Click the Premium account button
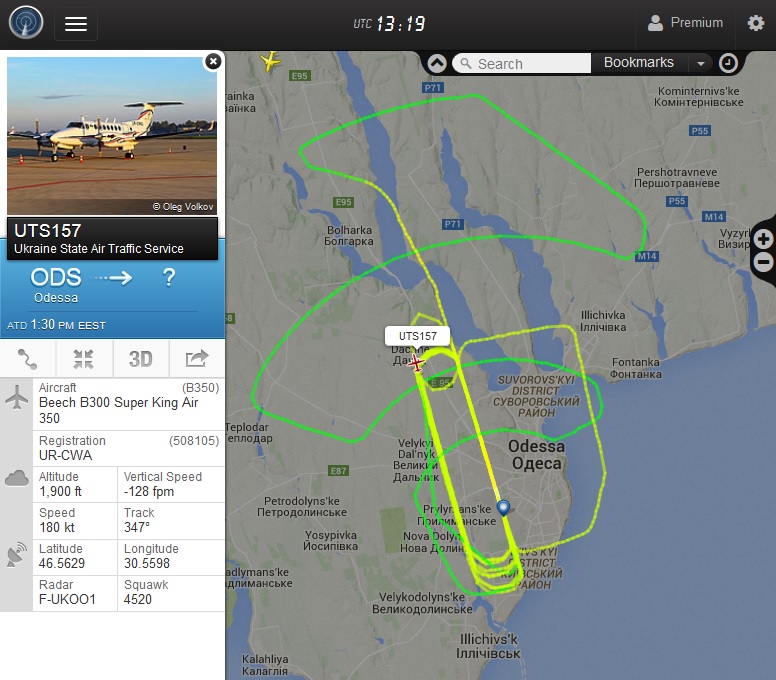Viewport: 776px width, 680px height. (x=685, y=23)
